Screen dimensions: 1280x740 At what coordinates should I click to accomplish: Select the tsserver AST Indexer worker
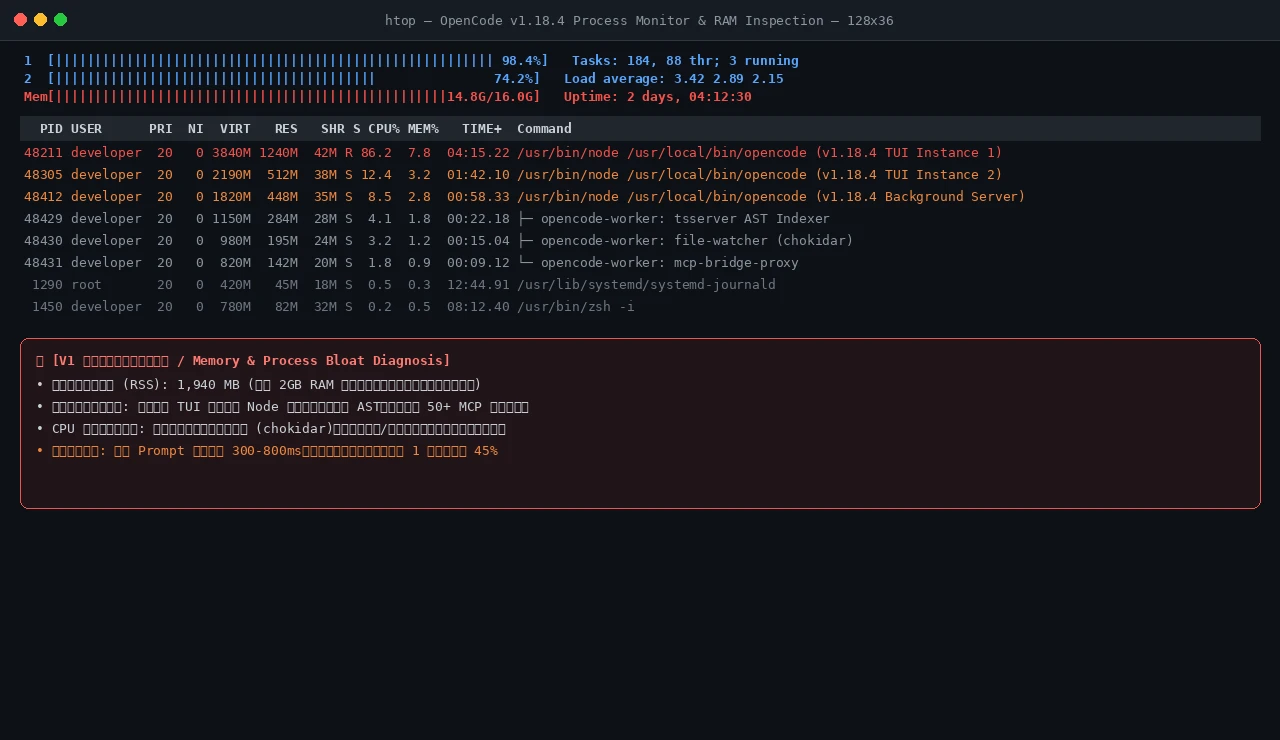coord(640,218)
